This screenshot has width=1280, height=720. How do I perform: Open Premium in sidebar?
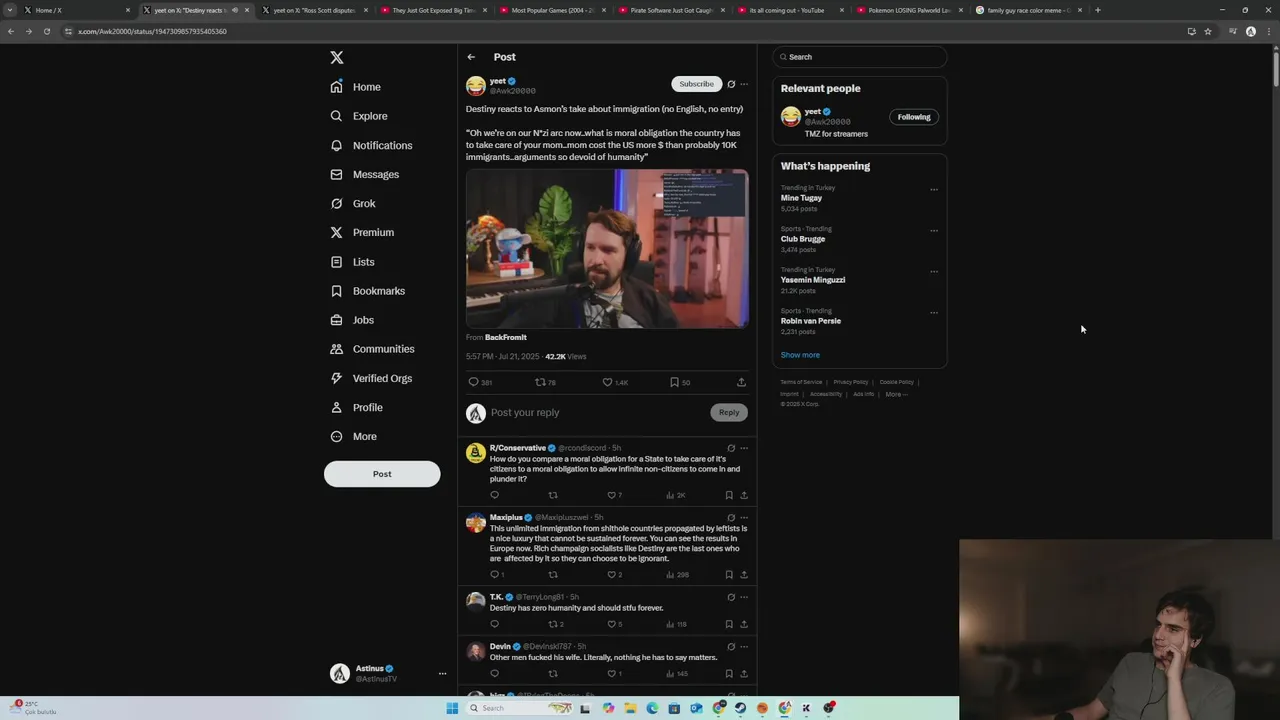click(362, 232)
